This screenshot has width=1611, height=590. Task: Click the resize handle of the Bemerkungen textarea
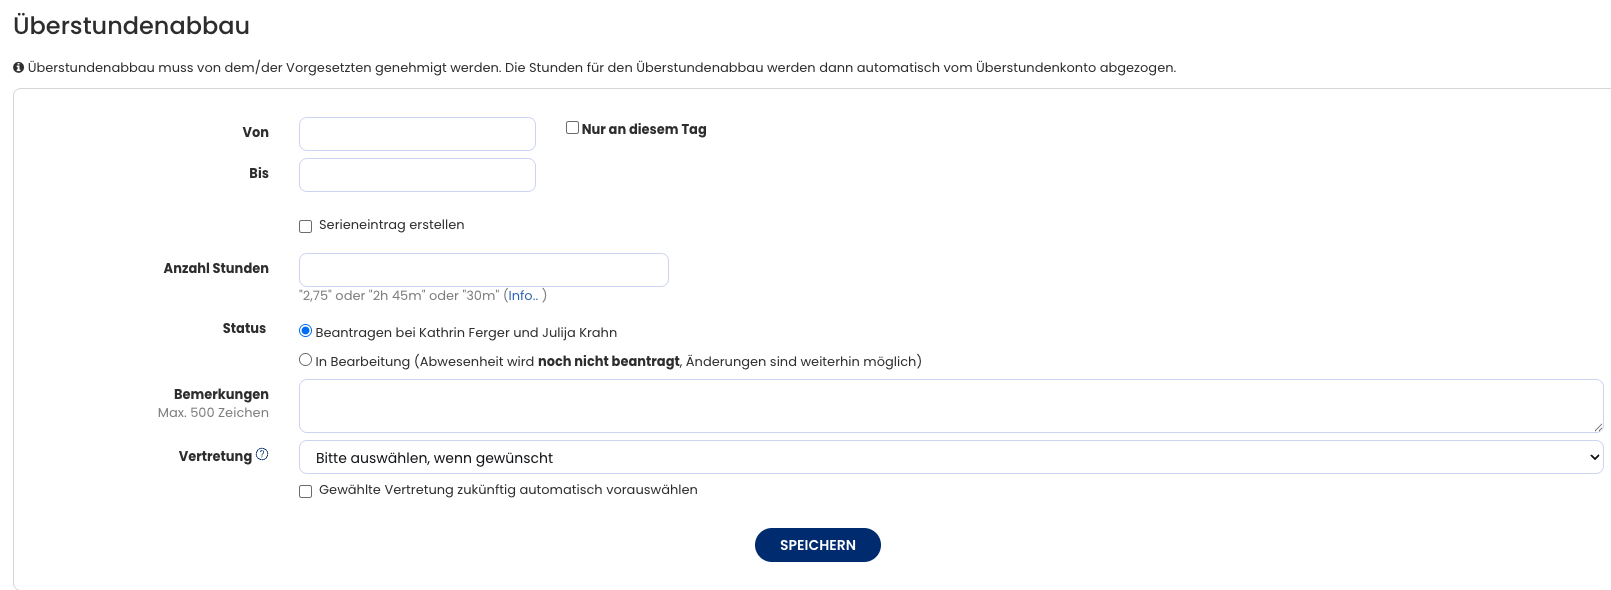tap(1597, 426)
